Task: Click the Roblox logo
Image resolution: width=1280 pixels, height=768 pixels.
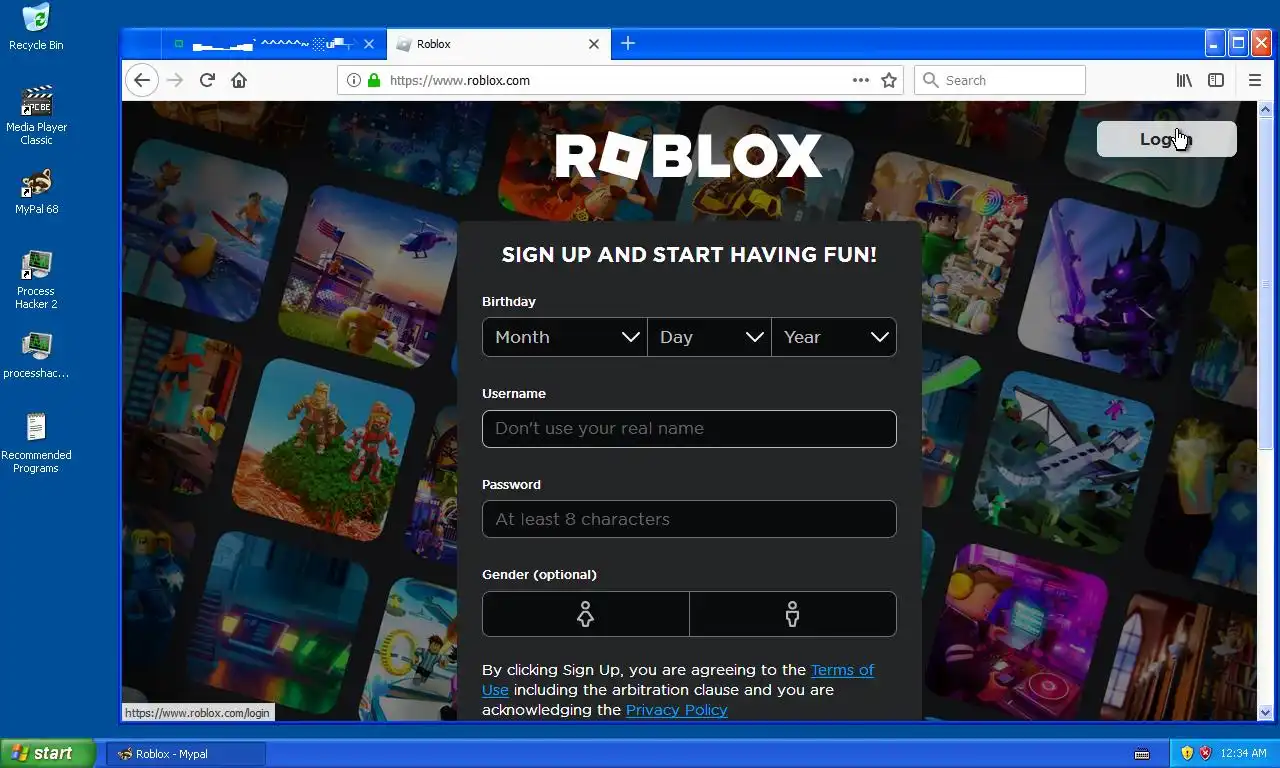Action: (689, 157)
